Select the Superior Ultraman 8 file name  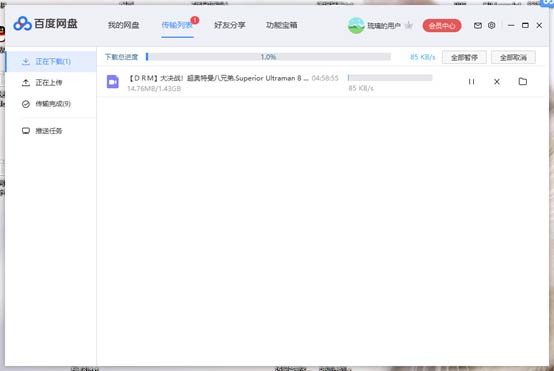[x=218, y=78]
